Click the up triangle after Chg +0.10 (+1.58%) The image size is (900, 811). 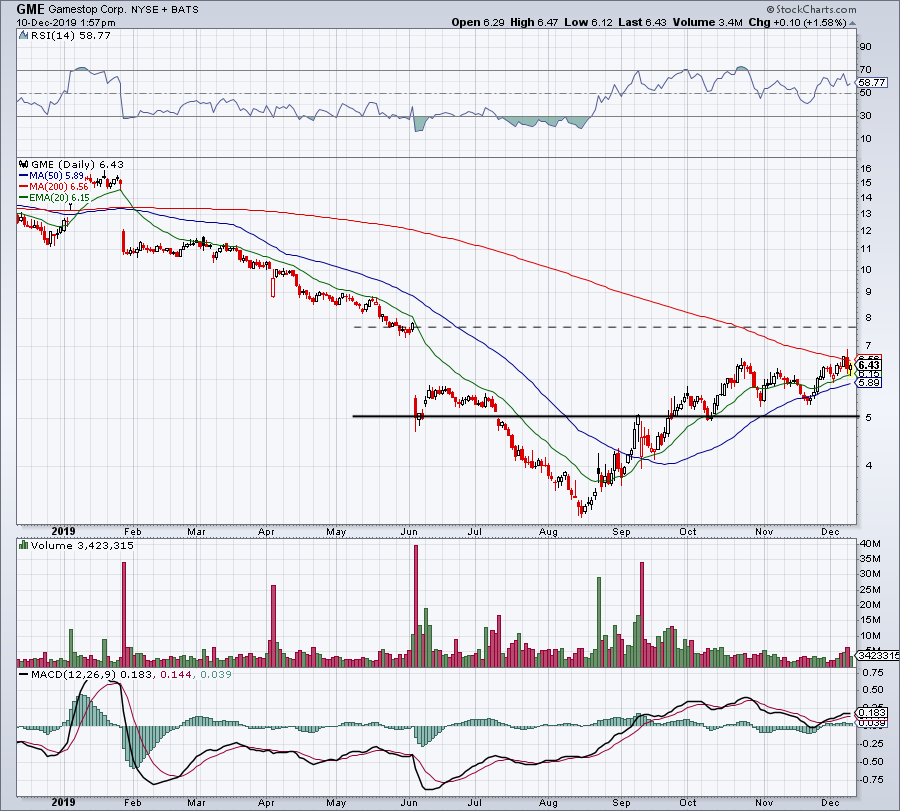(852, 23)
